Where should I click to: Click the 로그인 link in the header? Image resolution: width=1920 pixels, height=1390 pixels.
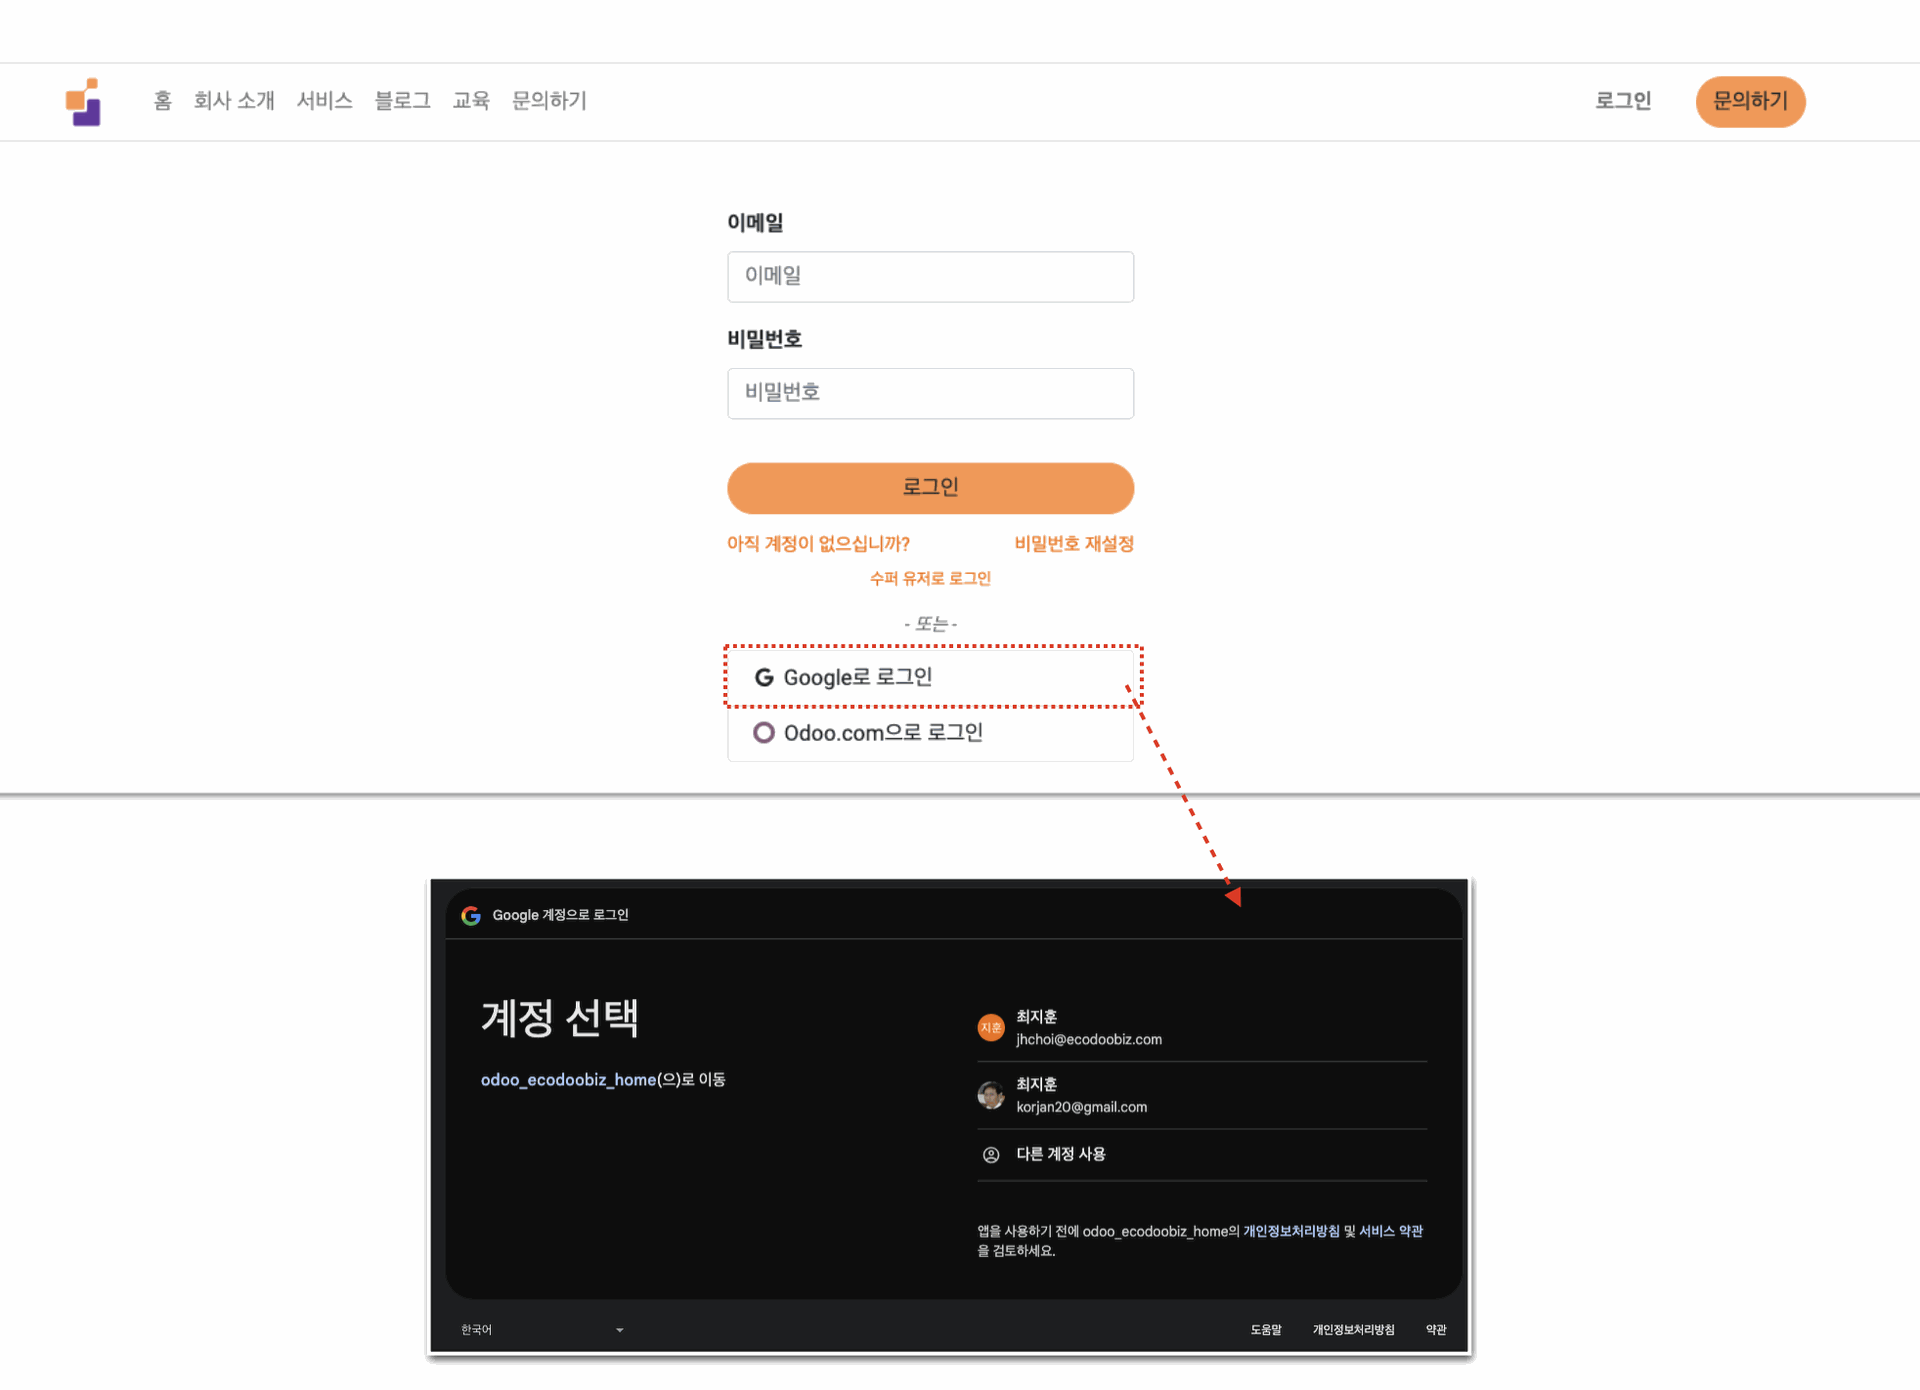pyautogui.click(x=1622, y=101)
